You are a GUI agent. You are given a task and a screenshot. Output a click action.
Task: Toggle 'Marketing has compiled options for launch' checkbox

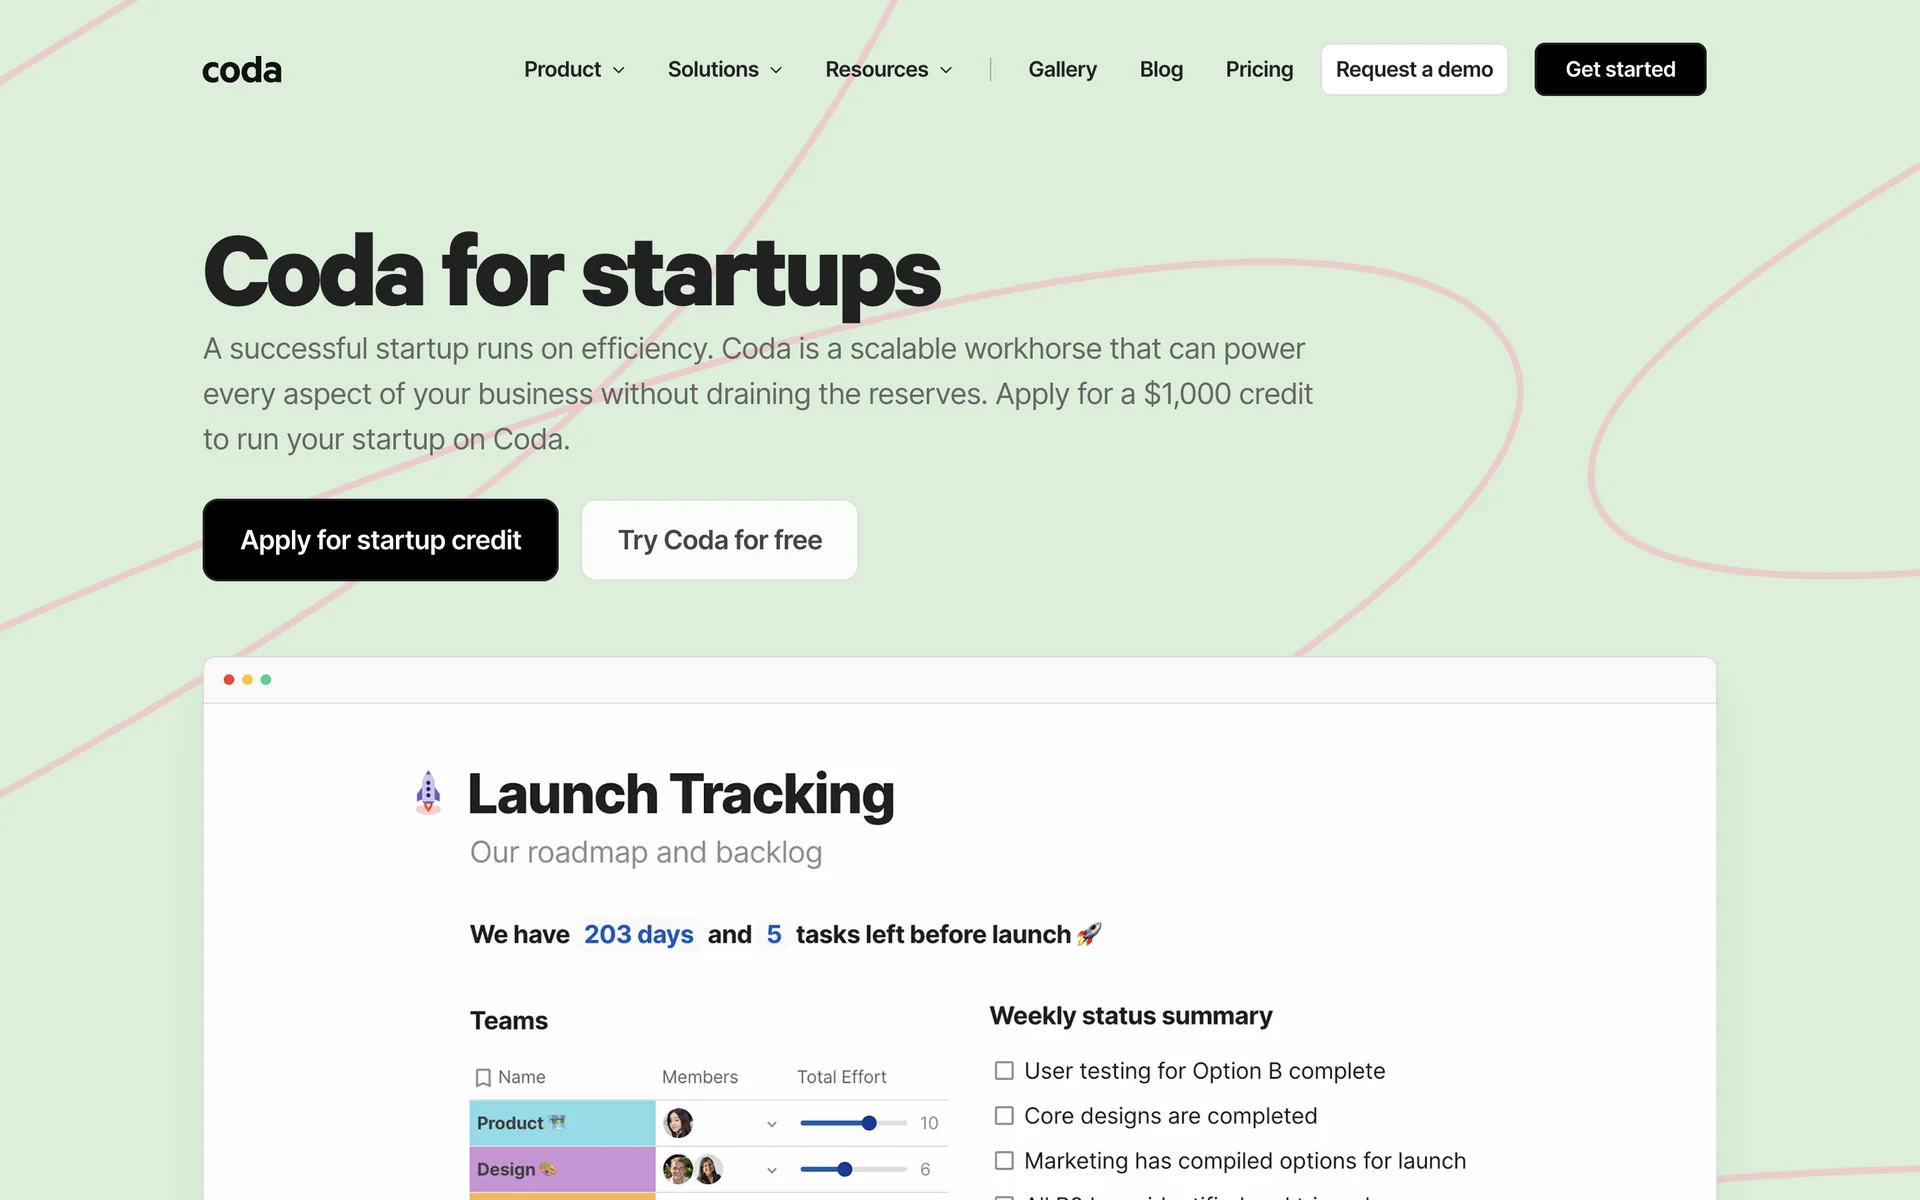coord(1004,1161)
